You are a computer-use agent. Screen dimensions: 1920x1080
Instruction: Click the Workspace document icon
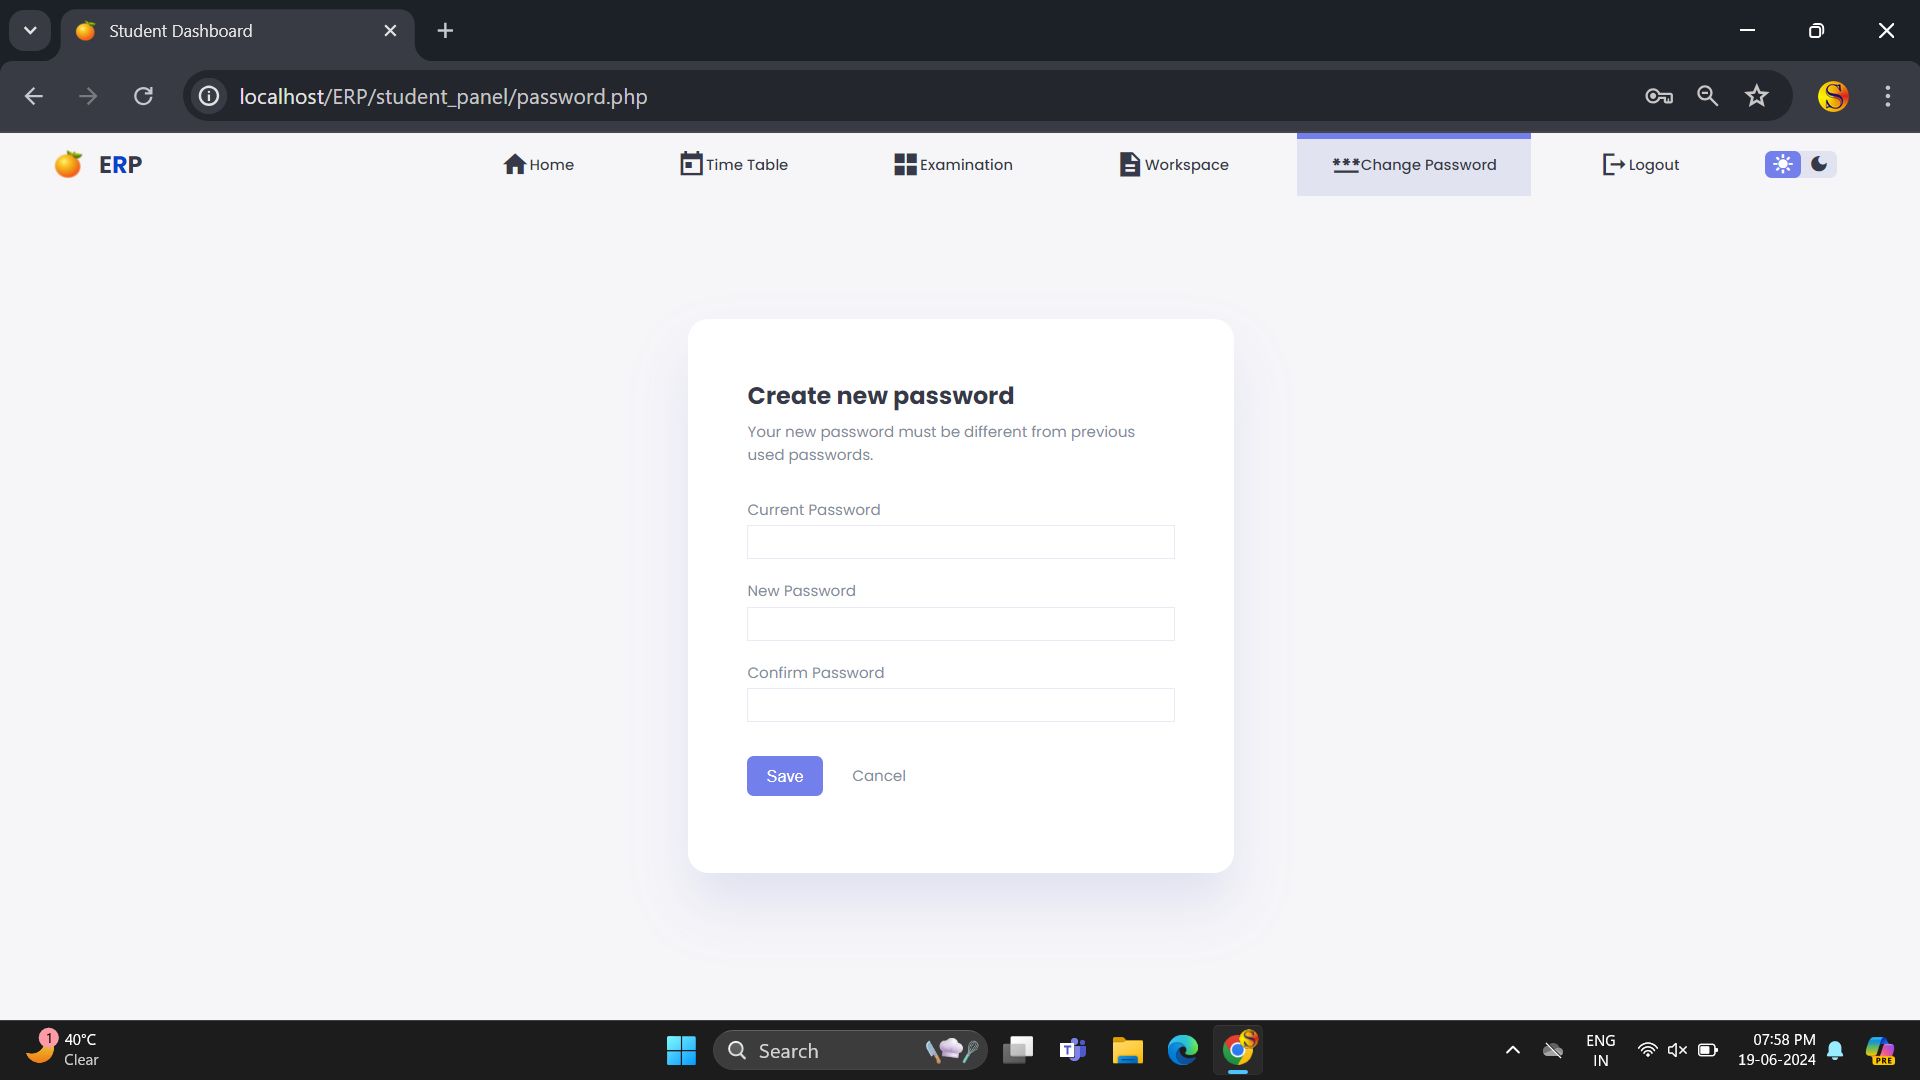point(1129,164)
